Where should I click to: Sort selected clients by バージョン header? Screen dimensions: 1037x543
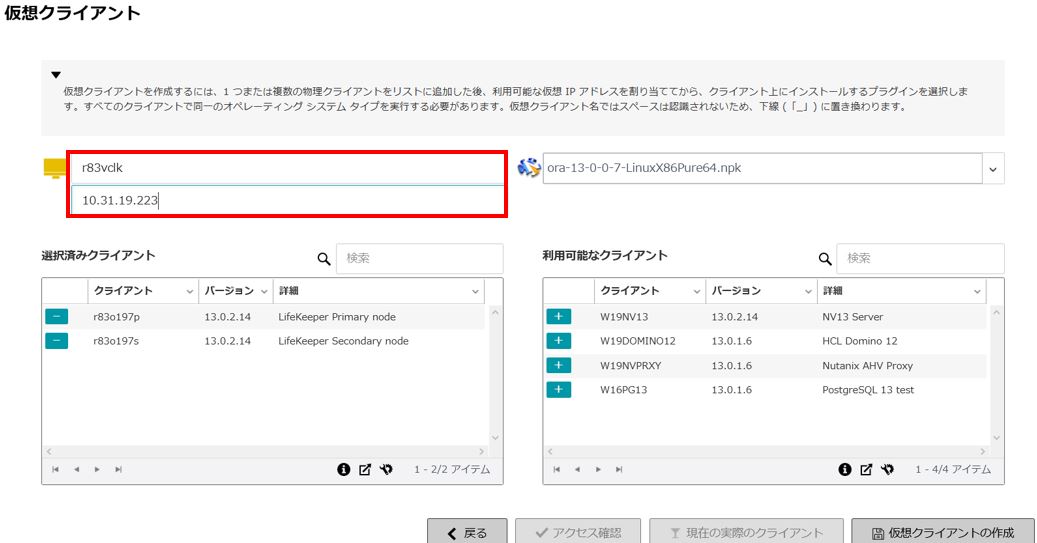coord(229,291)
